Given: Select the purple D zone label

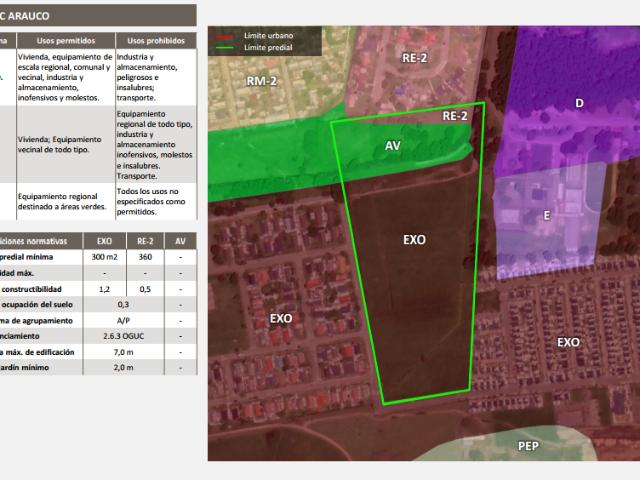Looking at the screenshot, I should pyautogui.click(x=579, y=103).
